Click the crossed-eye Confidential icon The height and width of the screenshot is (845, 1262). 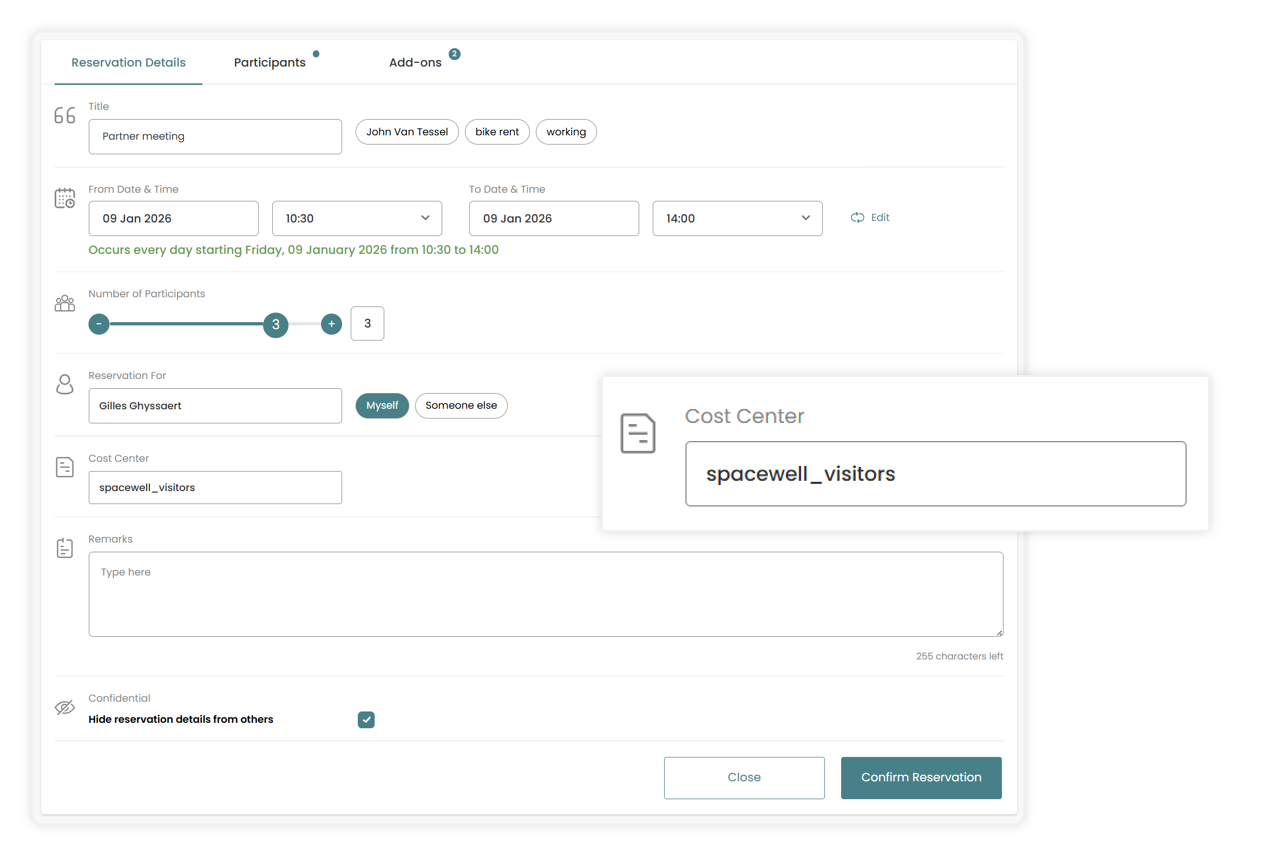[65, 708]
